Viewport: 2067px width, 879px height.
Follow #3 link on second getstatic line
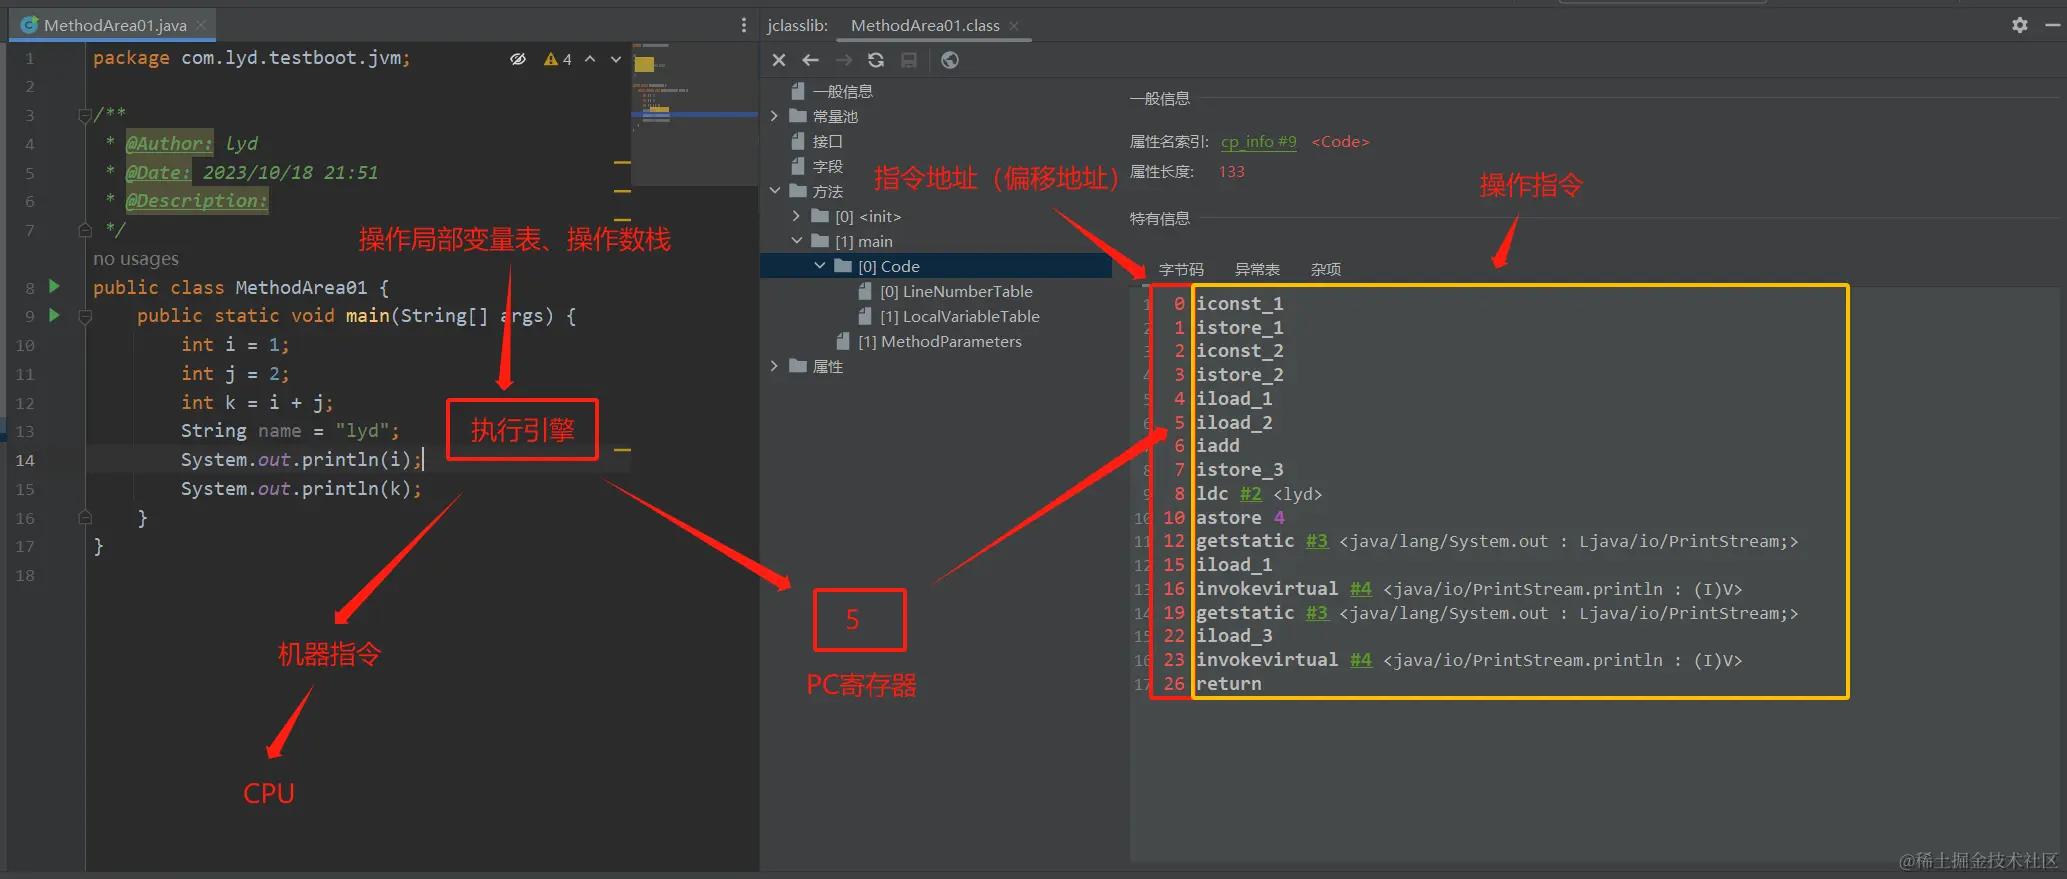tap(1317, 613)
